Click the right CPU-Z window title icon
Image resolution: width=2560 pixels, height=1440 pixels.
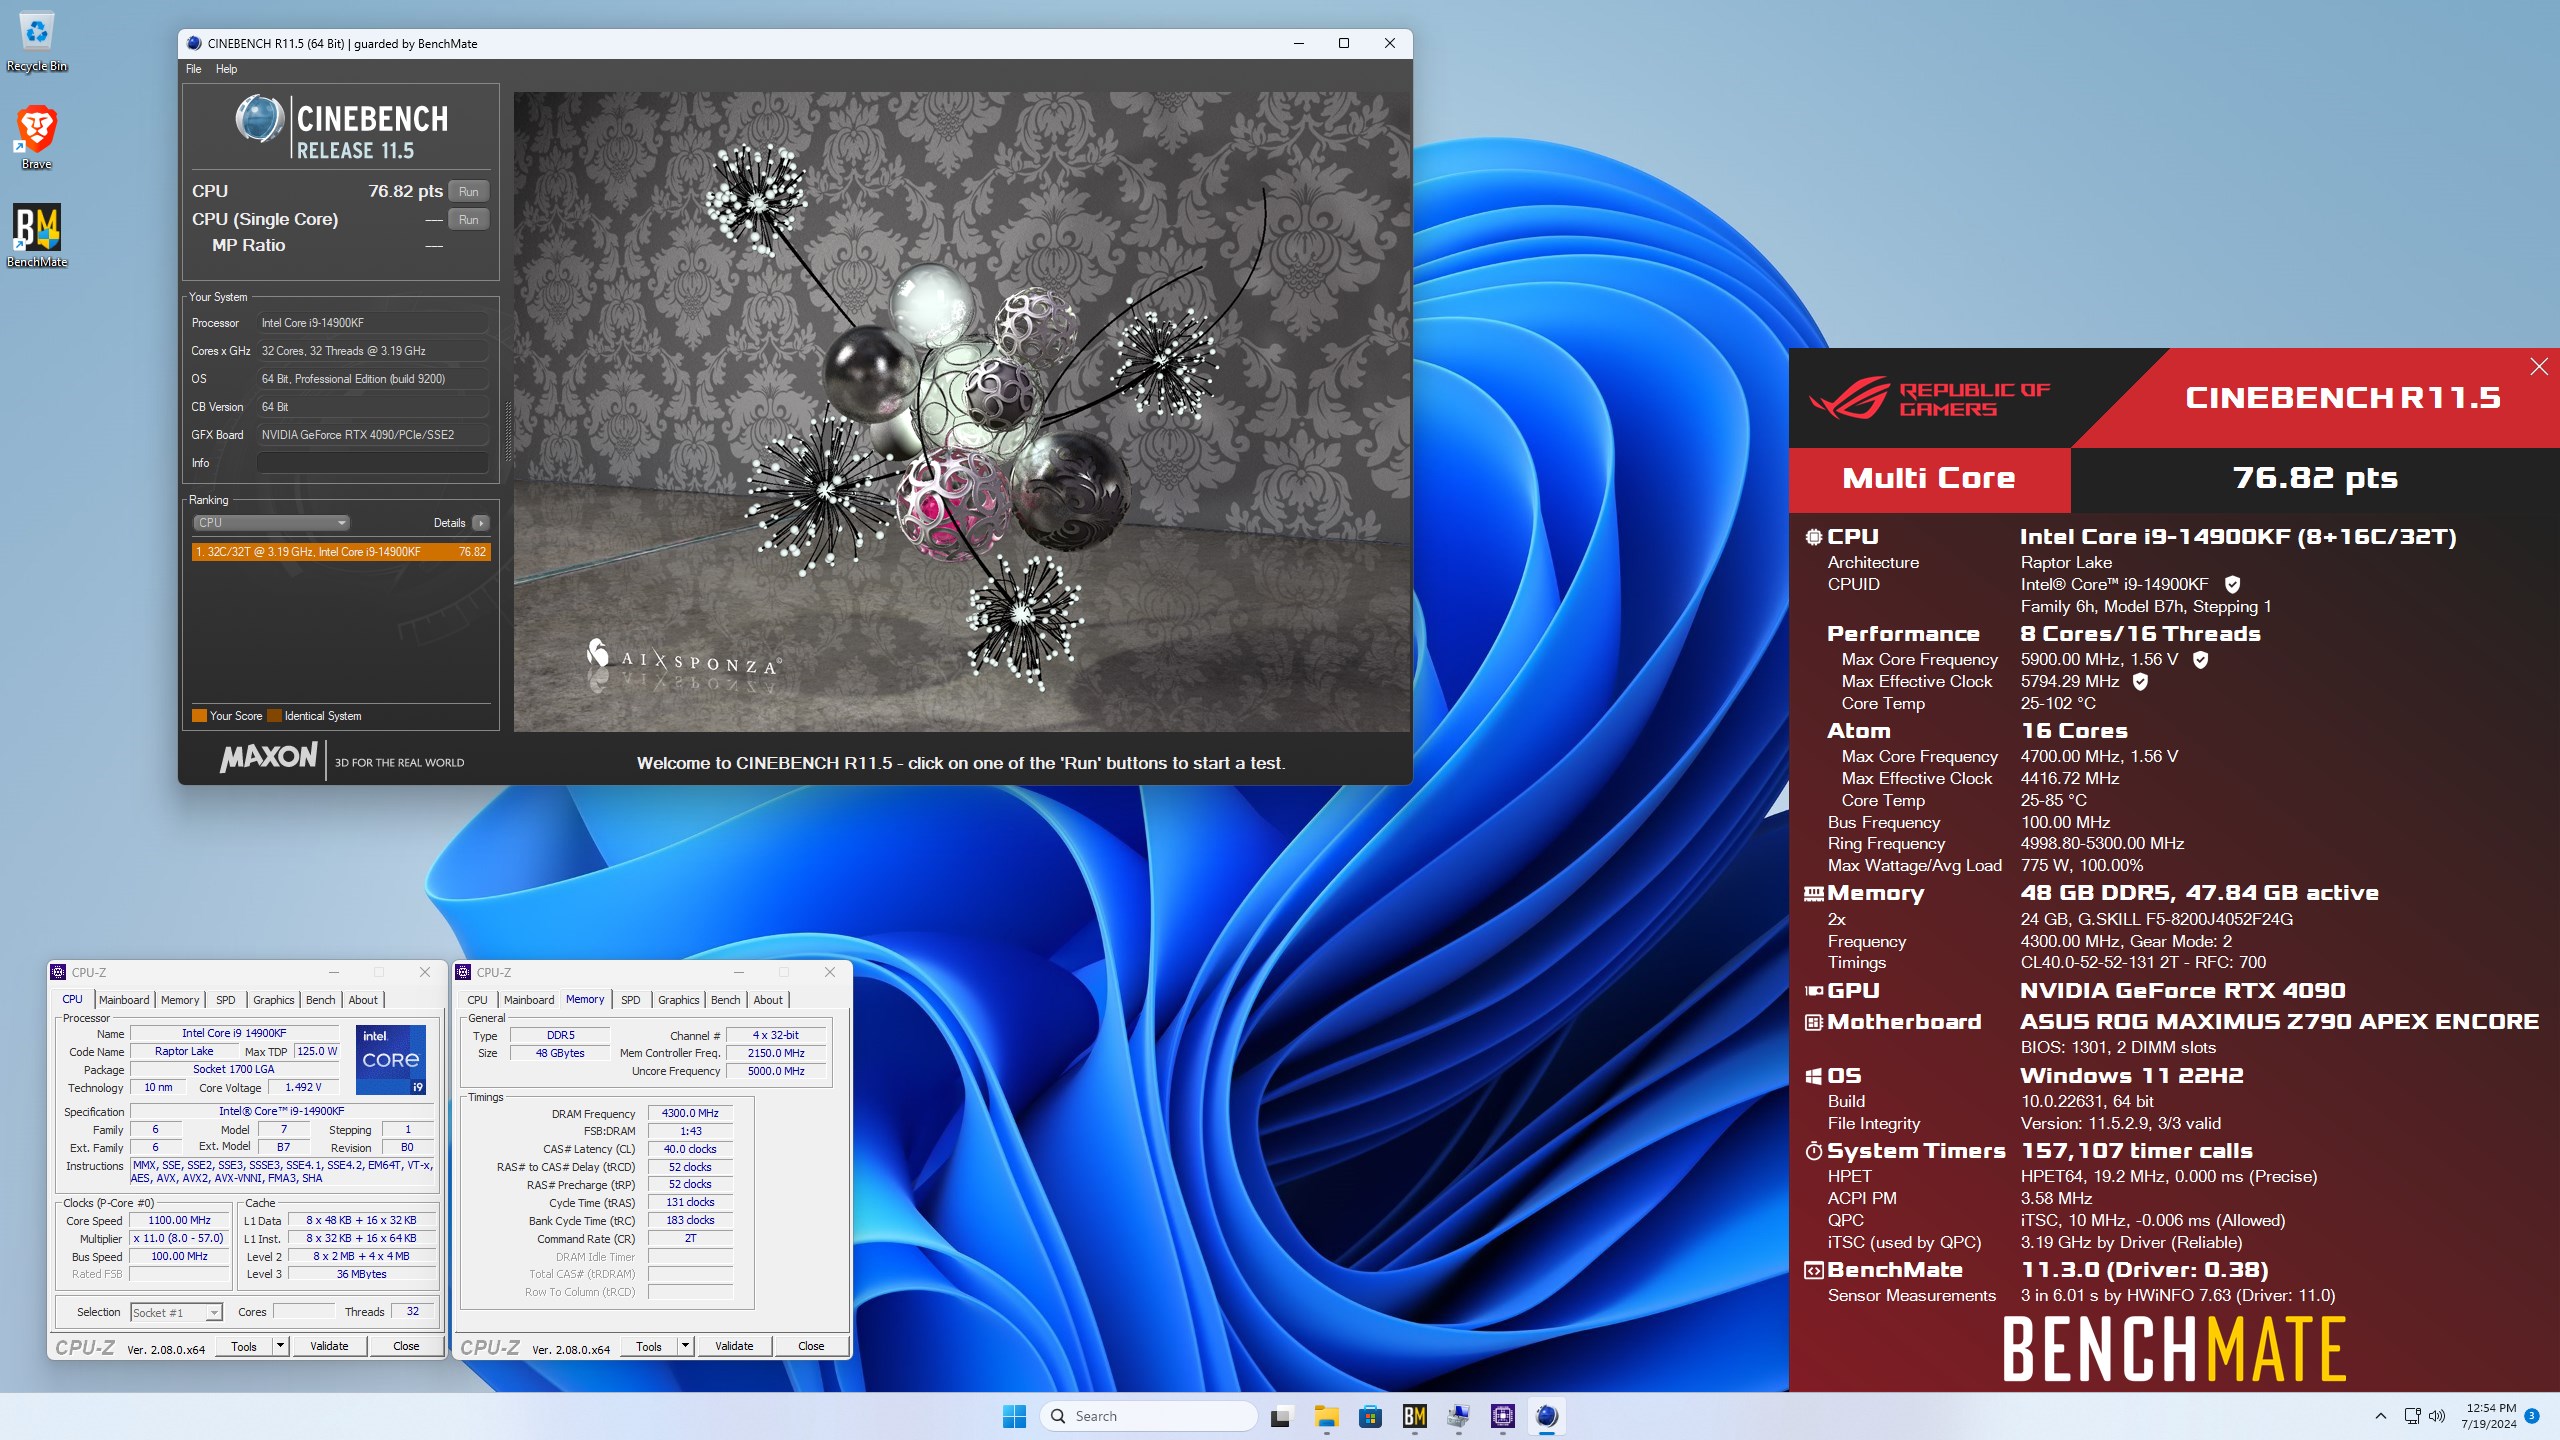(x=463, y=972)
